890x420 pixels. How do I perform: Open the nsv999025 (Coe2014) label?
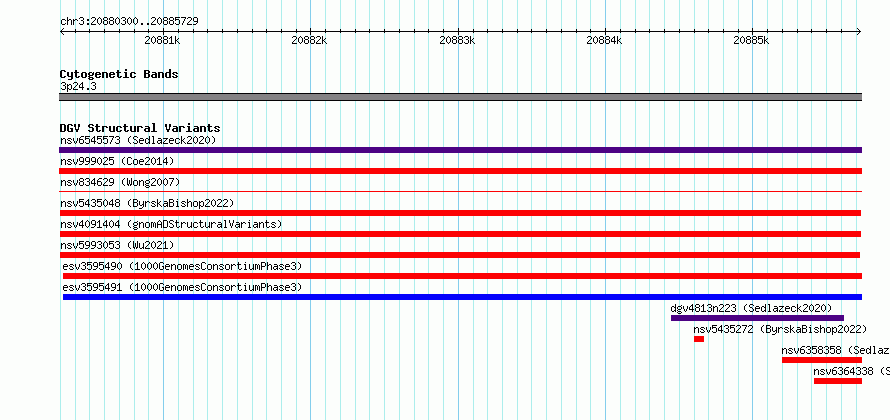(117, 161)
